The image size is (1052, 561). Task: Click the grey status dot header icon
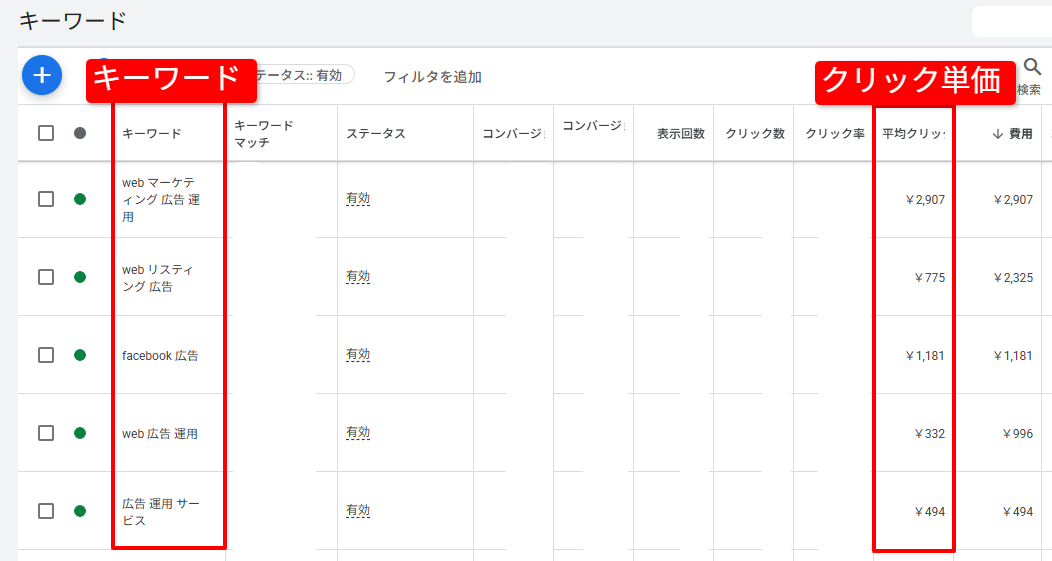click(x=80, y=133)
